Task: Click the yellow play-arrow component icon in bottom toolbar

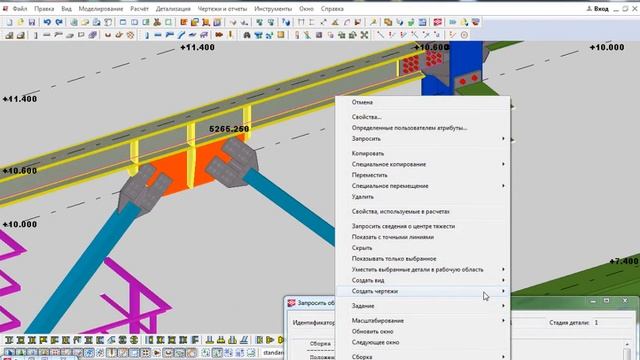Action: tap(270, 340)
